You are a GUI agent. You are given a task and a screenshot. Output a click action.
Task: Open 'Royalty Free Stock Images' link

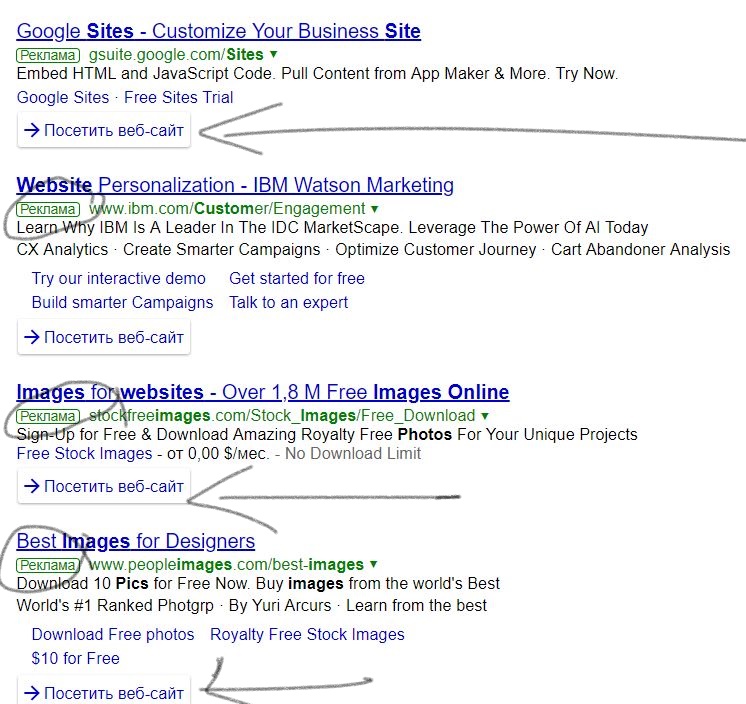pos(307,635)
